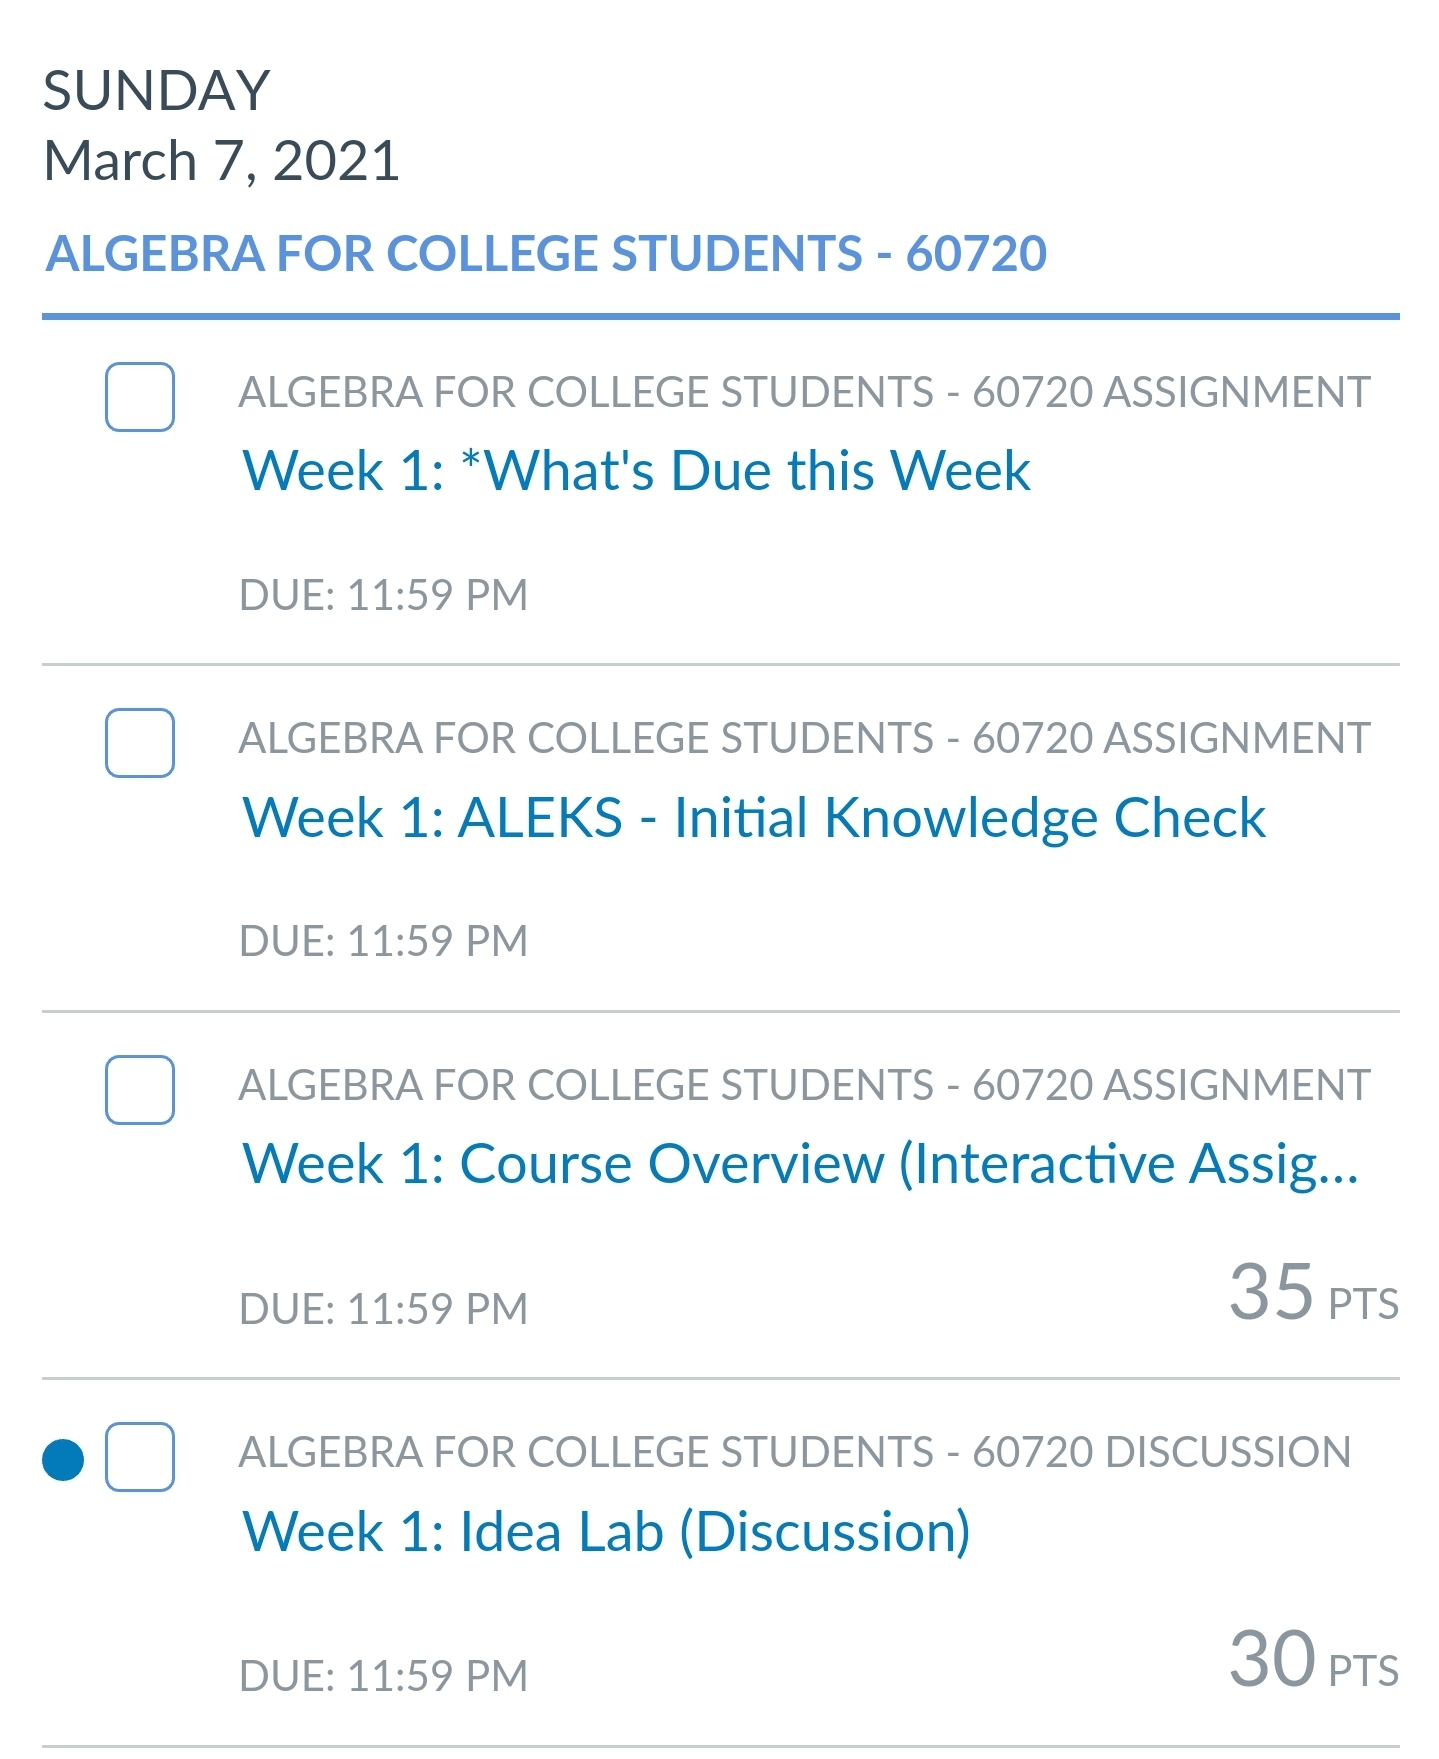Click the March 7, 2021 date text
This screenshot has width=1439, height=1759.
(x=221, y=161)
